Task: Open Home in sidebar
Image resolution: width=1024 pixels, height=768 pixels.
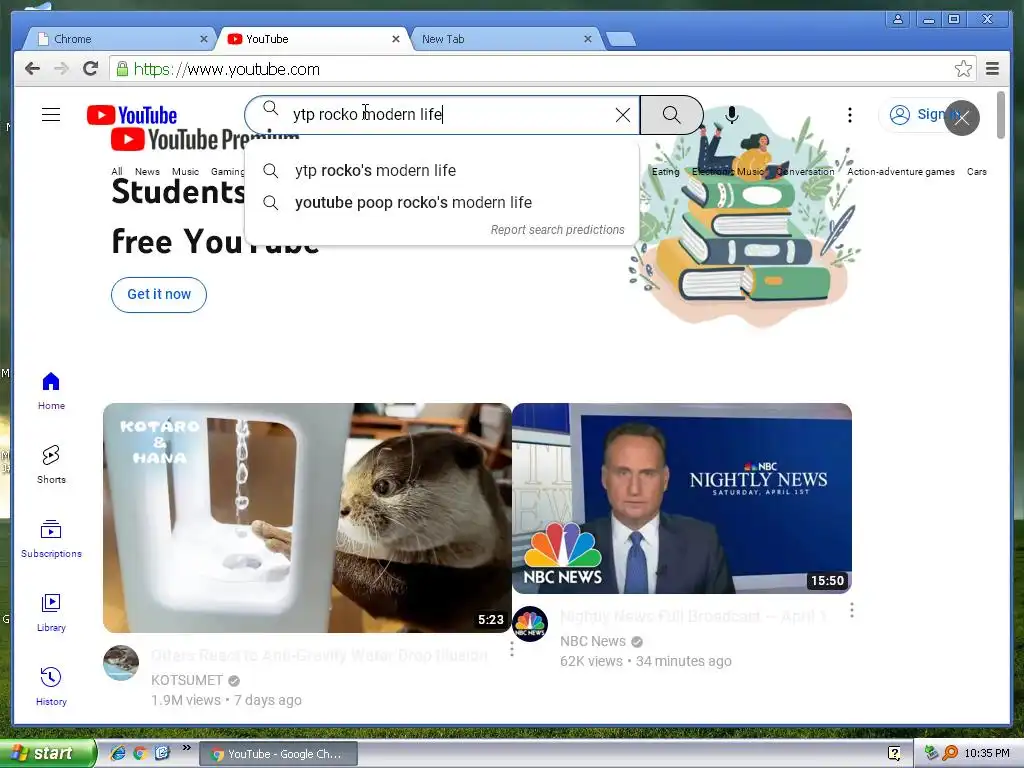Action: 51,391
